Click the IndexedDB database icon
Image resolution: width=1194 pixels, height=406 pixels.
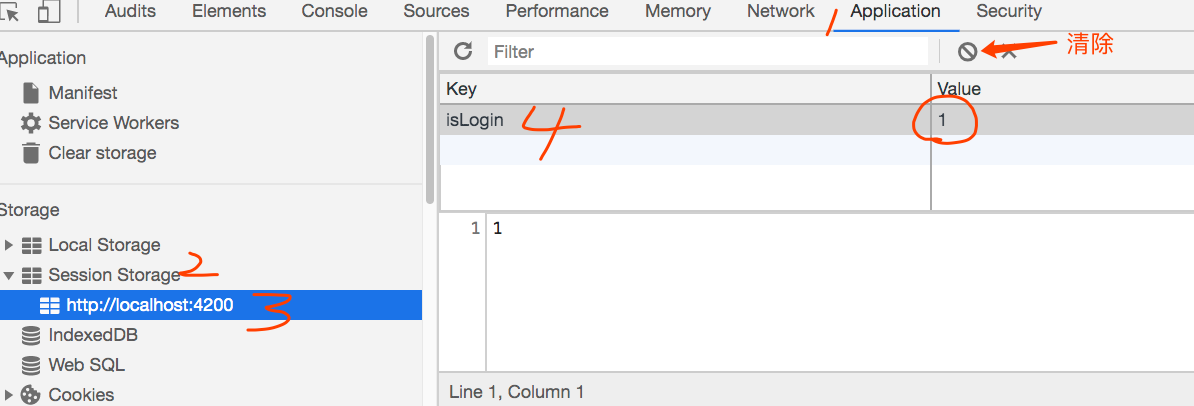point(30,335)
